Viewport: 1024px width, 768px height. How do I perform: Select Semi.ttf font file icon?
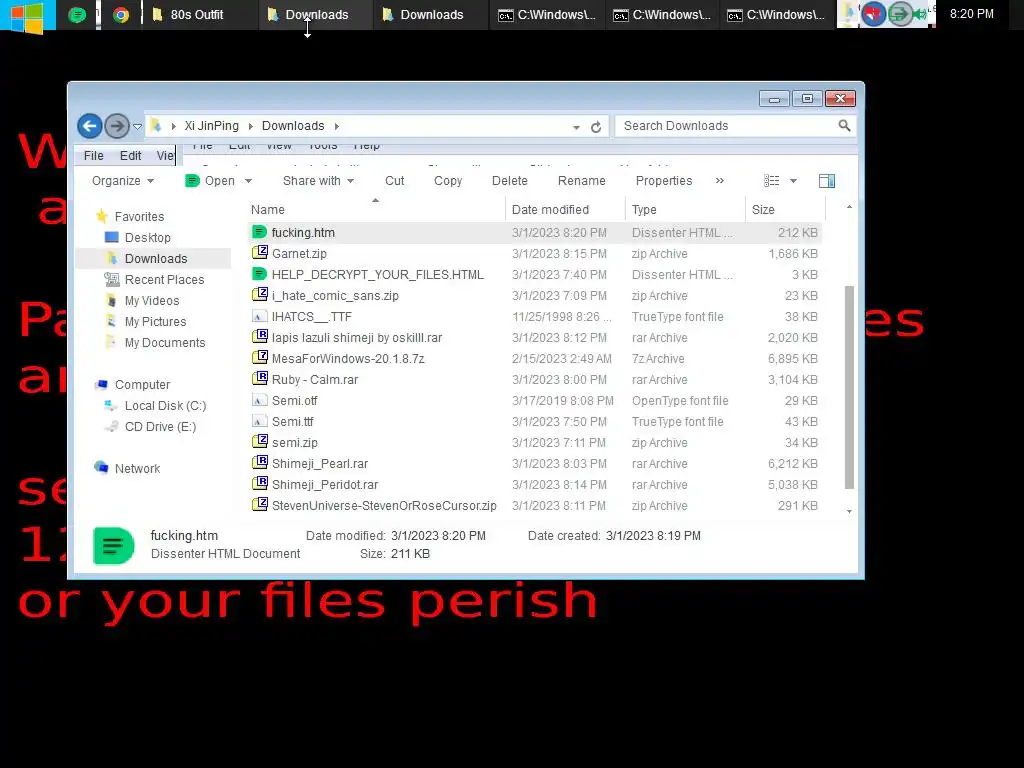coord(260,421)
